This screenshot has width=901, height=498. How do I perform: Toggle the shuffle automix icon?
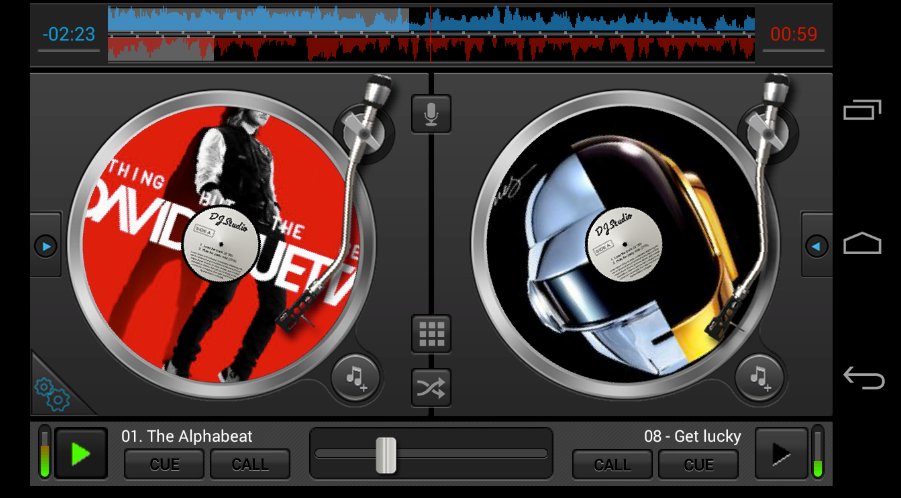pos(431,388)
